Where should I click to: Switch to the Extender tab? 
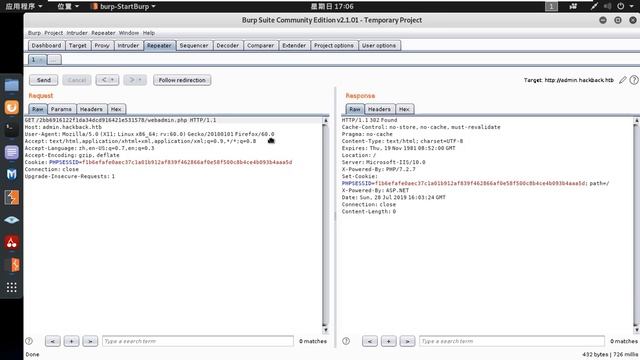(x=294, y=45)
